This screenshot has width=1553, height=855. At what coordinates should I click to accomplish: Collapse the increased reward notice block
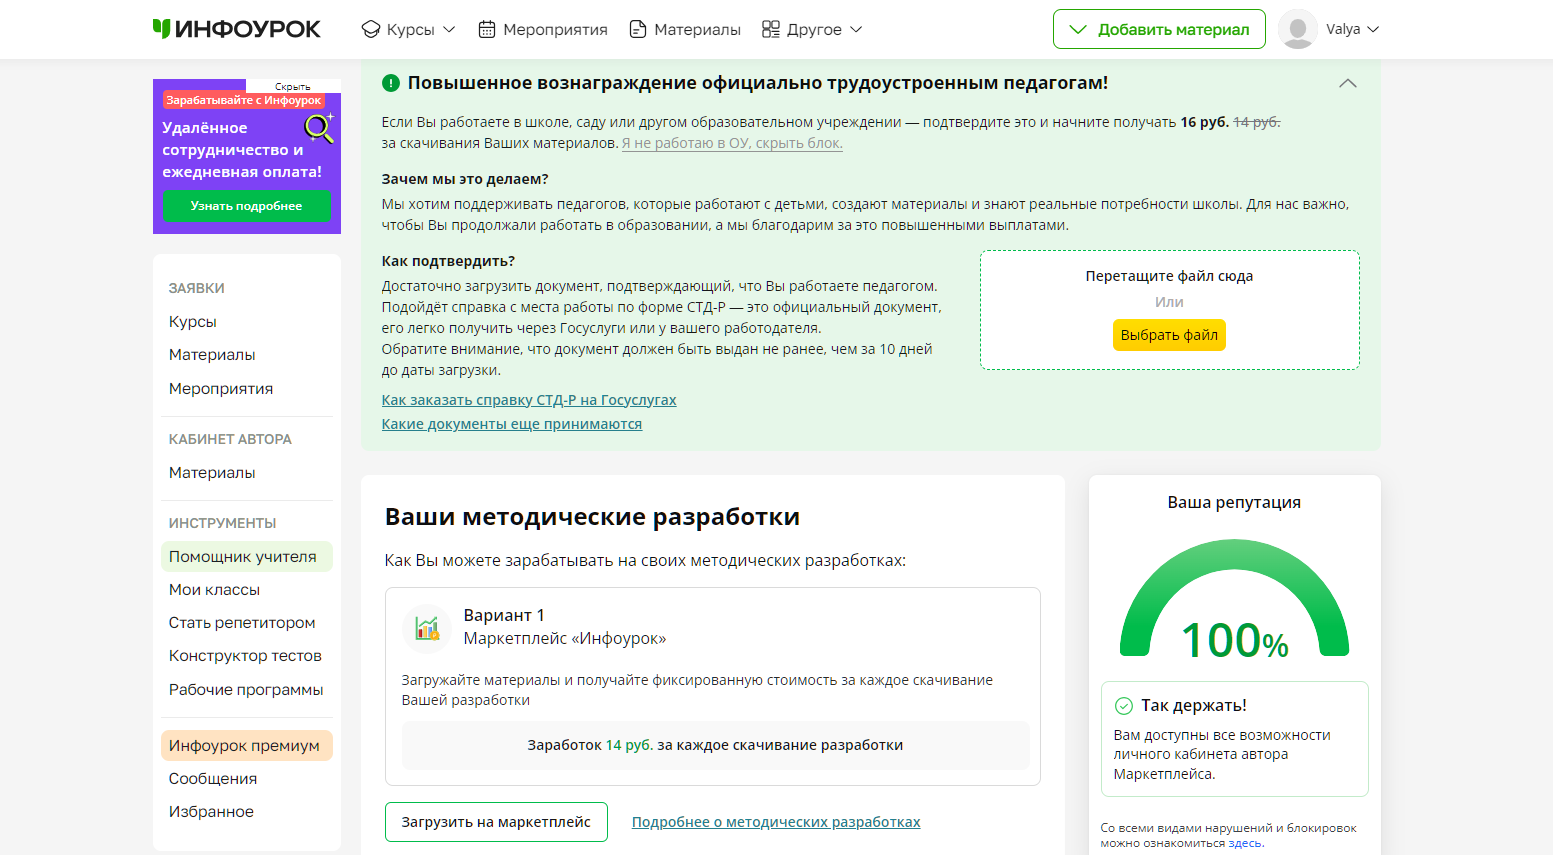[x=1348, y=83]
